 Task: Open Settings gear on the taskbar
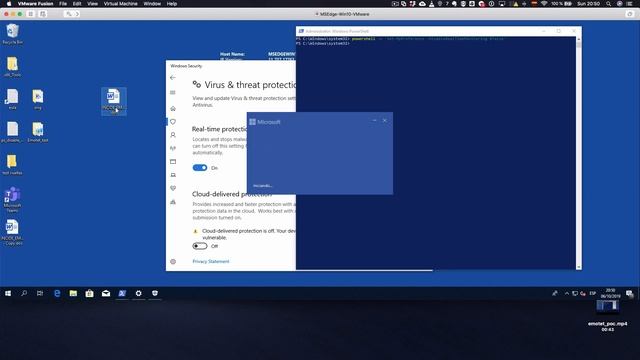[x=138, y=293]
